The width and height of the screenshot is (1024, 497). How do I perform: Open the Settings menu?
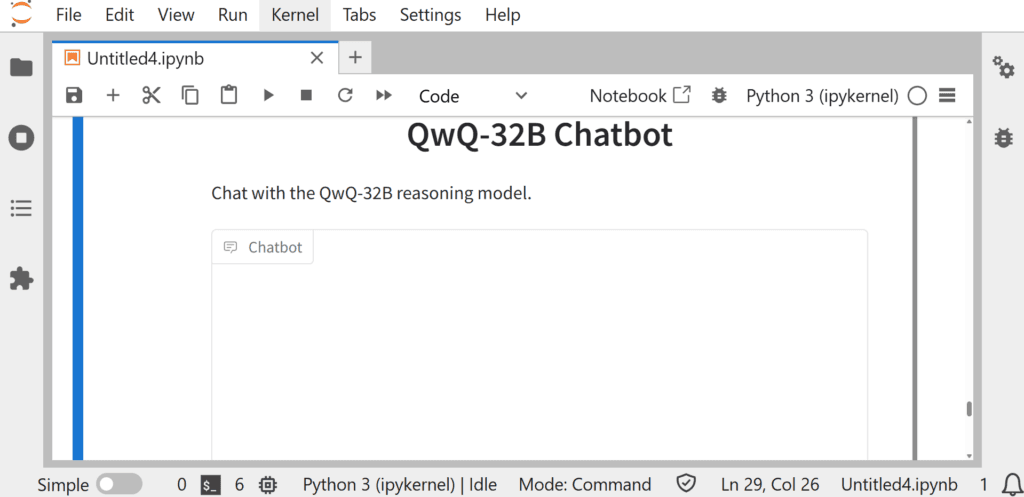click(430, 15)
